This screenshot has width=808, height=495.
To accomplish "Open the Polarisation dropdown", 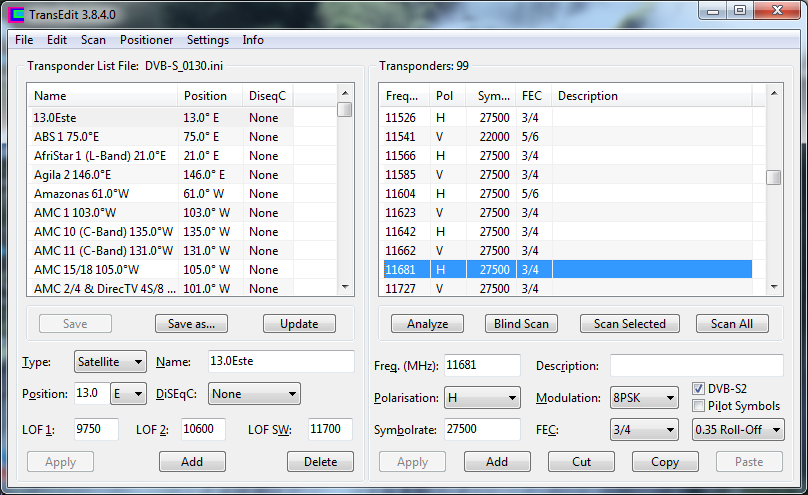I will (x=482, y=398).
